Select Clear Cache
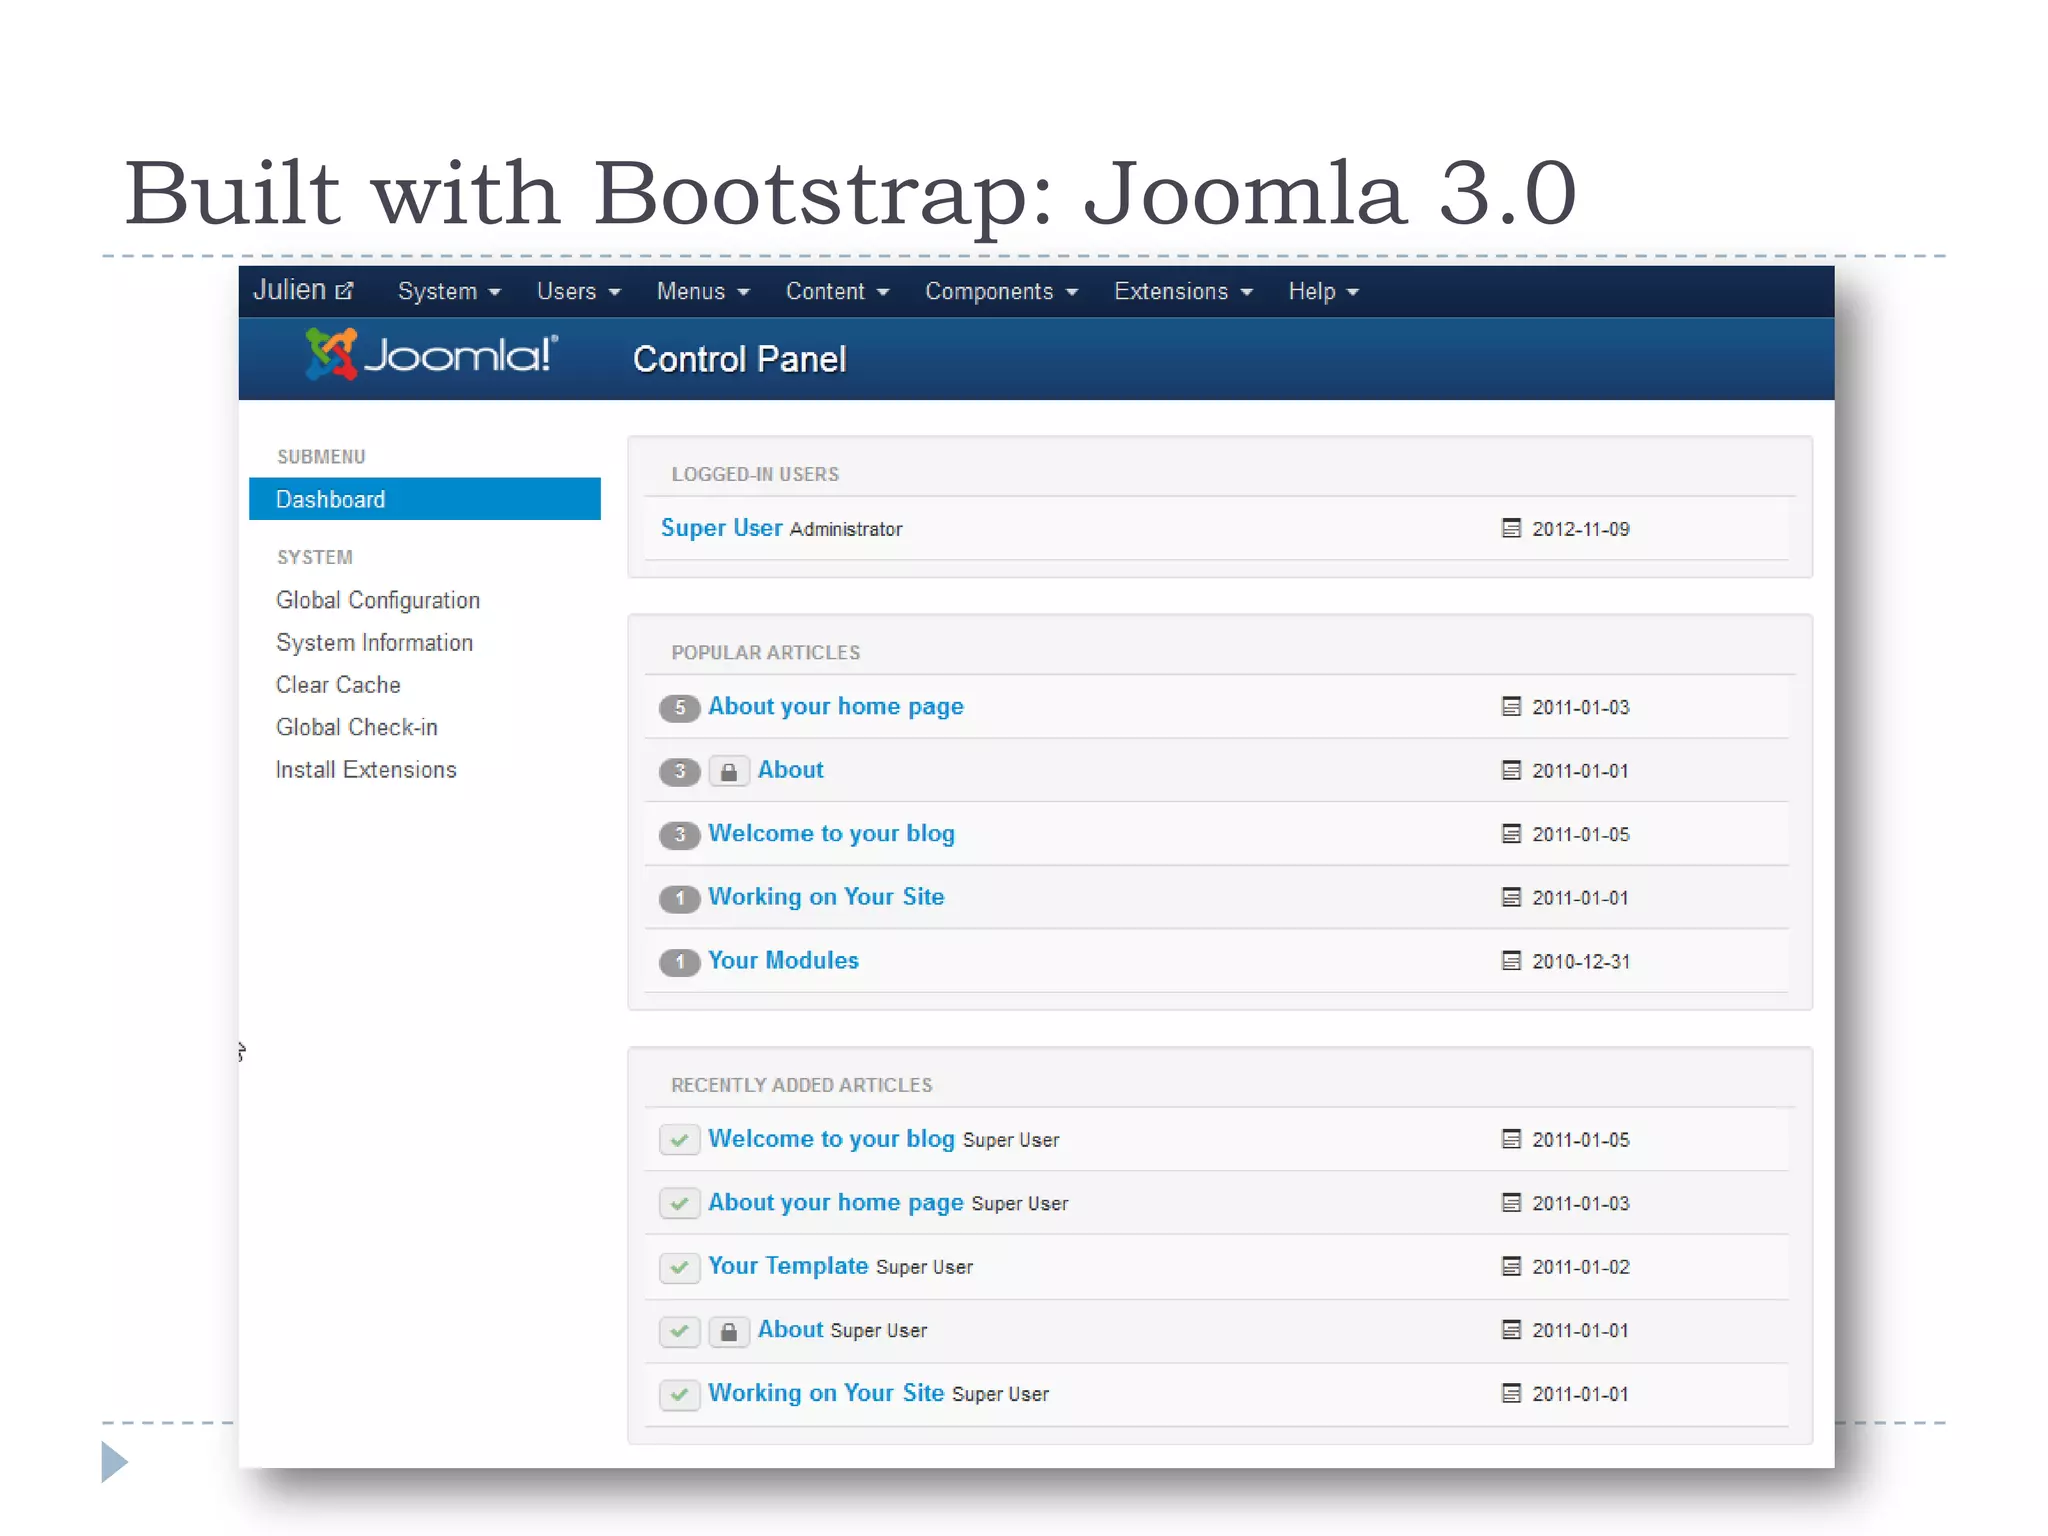 (338, 685)
